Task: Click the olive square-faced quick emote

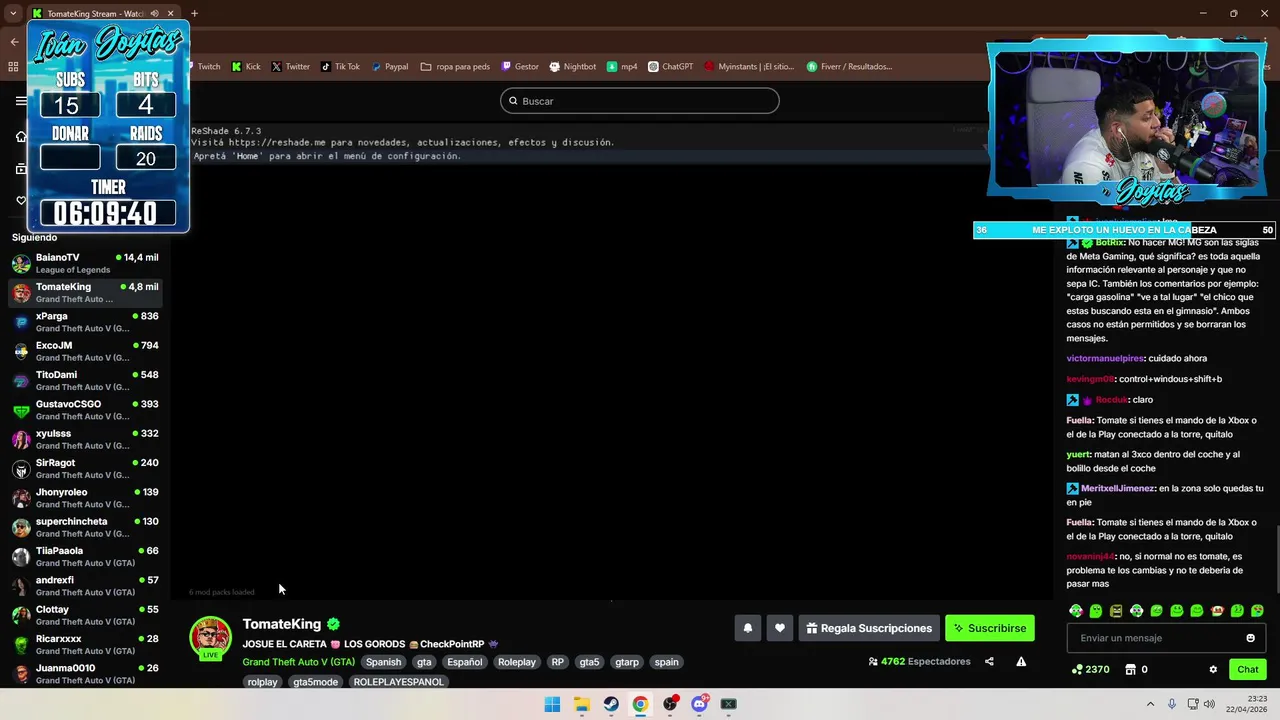Action: coord(1116,611)
